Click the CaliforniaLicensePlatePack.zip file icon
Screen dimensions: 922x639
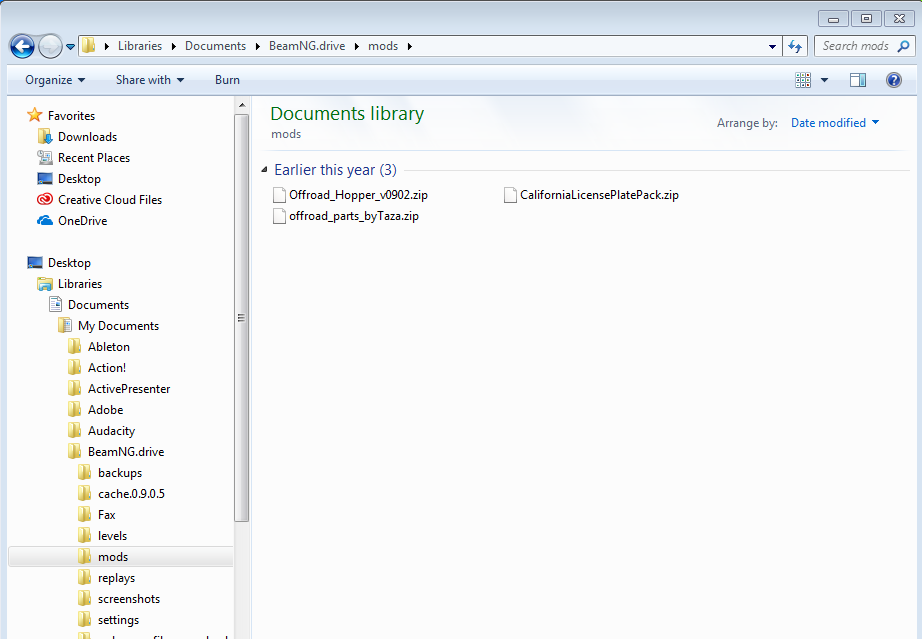[x=510, y=195]
